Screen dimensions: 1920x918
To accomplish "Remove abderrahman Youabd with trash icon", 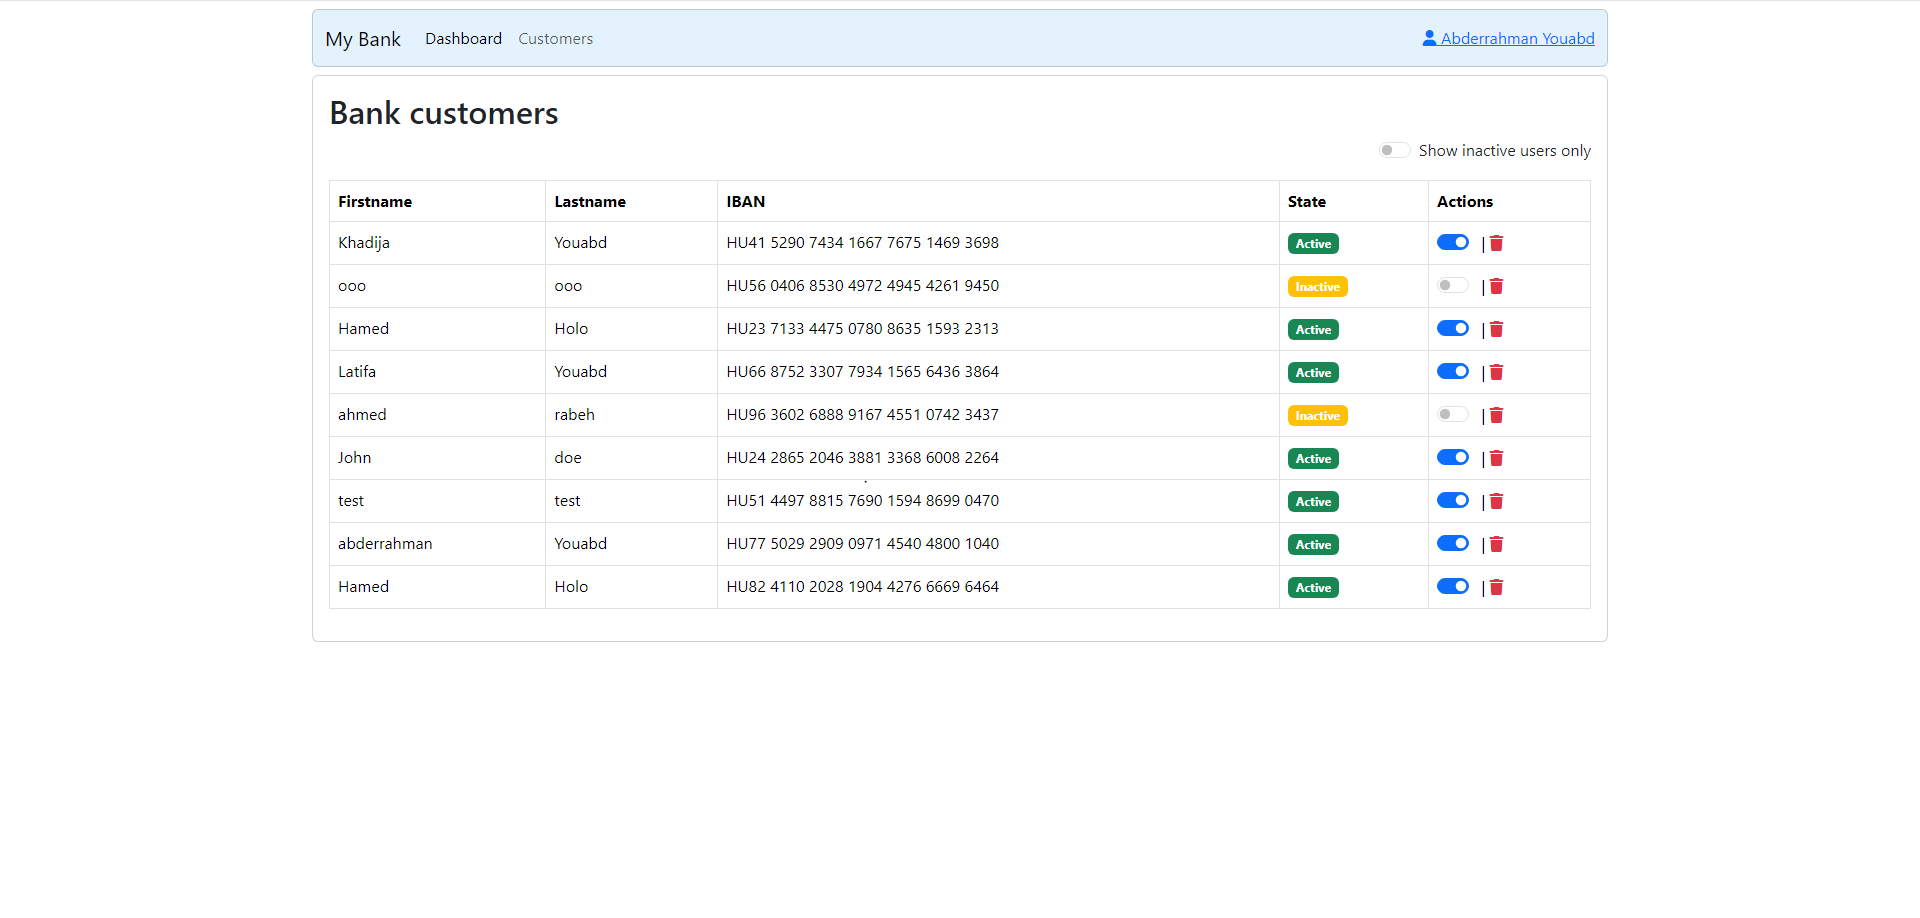I will coord(1496,544).
